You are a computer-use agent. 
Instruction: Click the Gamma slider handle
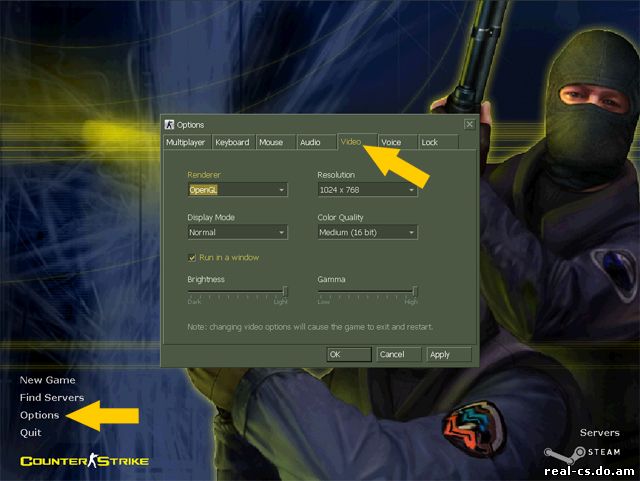pos(415,291)
